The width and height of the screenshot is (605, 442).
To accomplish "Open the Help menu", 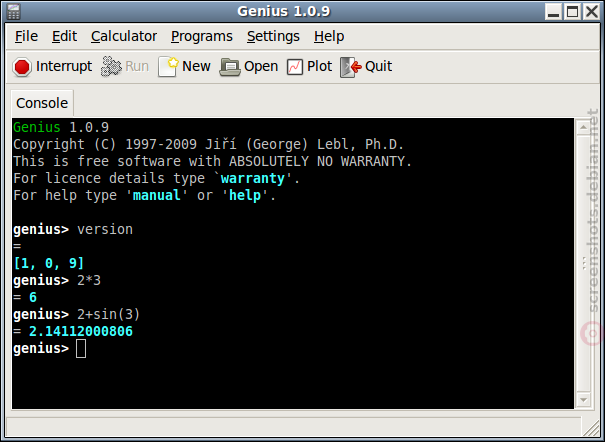I will (329, 36).
